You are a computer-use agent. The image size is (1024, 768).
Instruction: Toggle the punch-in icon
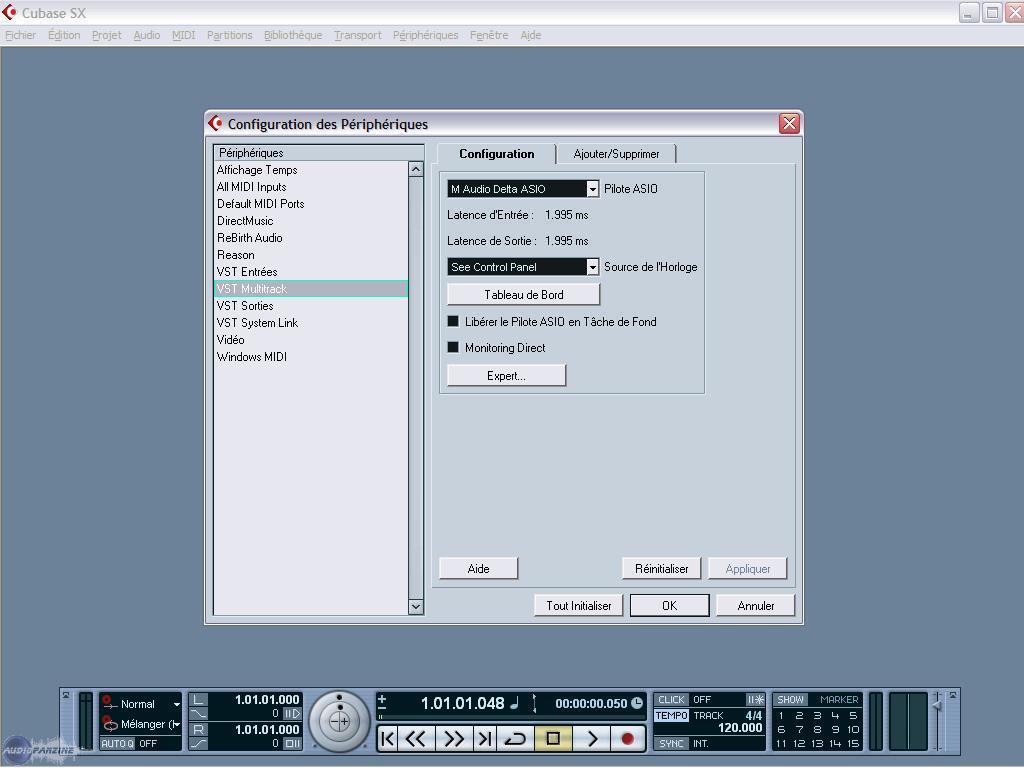click(x=199, y=714)
